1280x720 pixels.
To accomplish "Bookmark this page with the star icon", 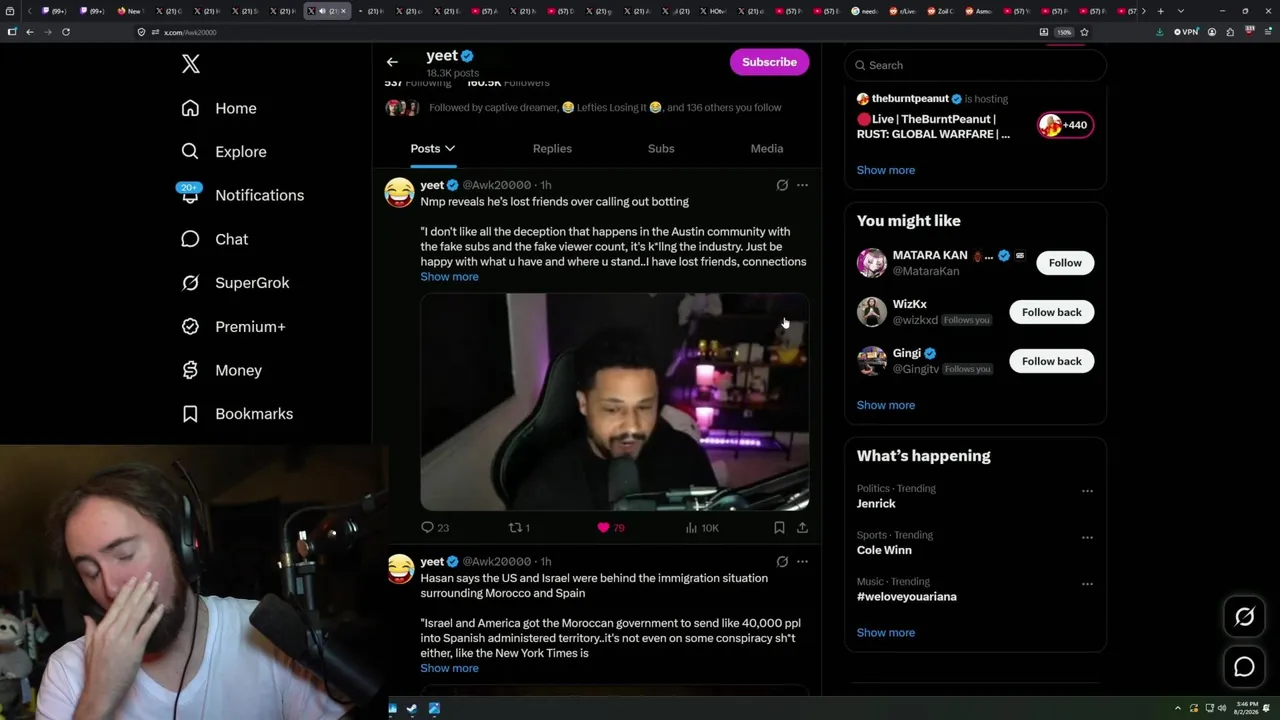I will (1084, 32).
